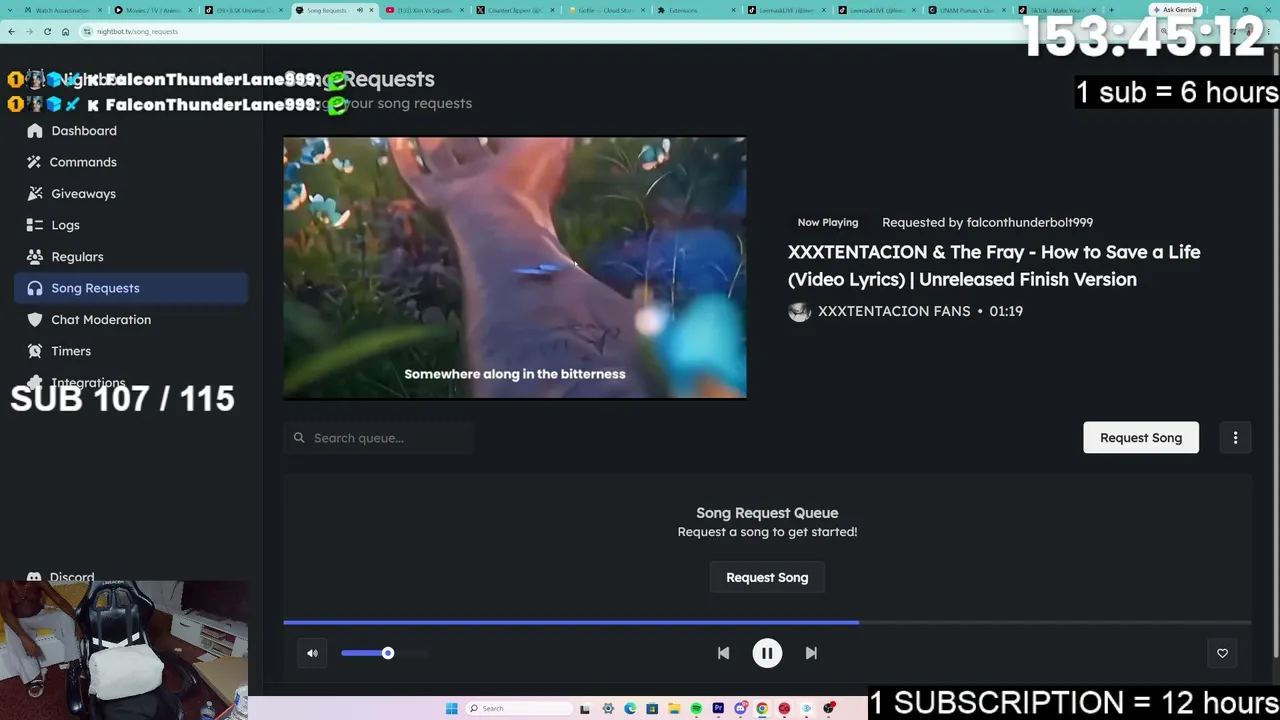This screenshot has width=1280, height=720.
Task: Open Discord from the taskbar
Action: tap(740, 709)
